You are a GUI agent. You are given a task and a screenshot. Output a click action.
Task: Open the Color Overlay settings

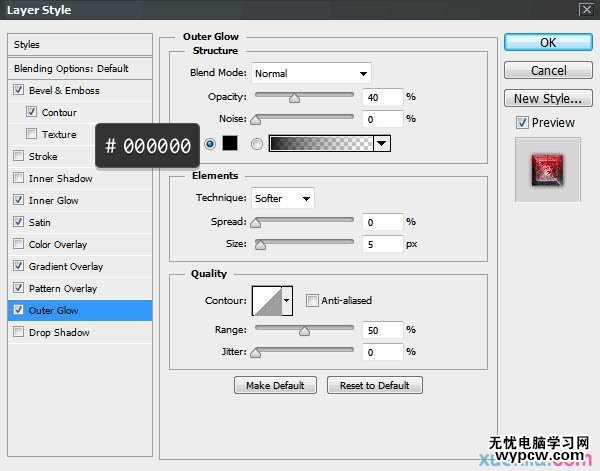(58, 244)
